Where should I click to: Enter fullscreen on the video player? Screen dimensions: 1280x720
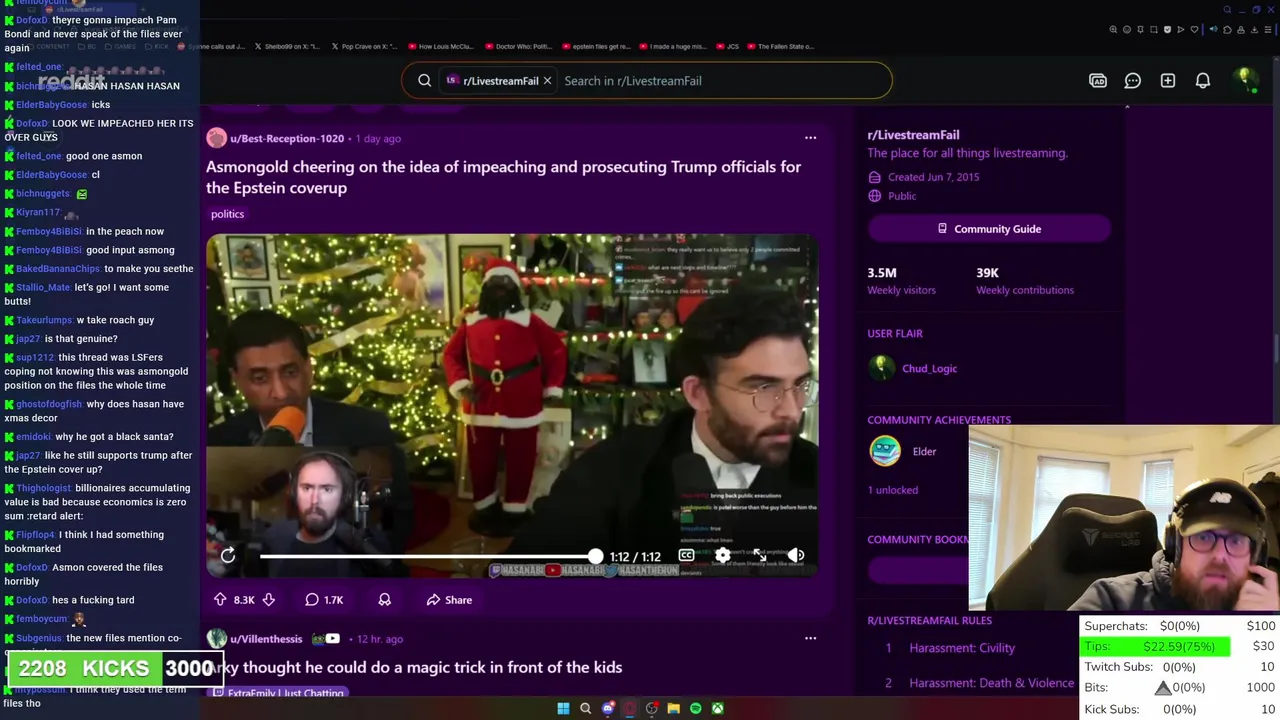(x=759, y=556)
